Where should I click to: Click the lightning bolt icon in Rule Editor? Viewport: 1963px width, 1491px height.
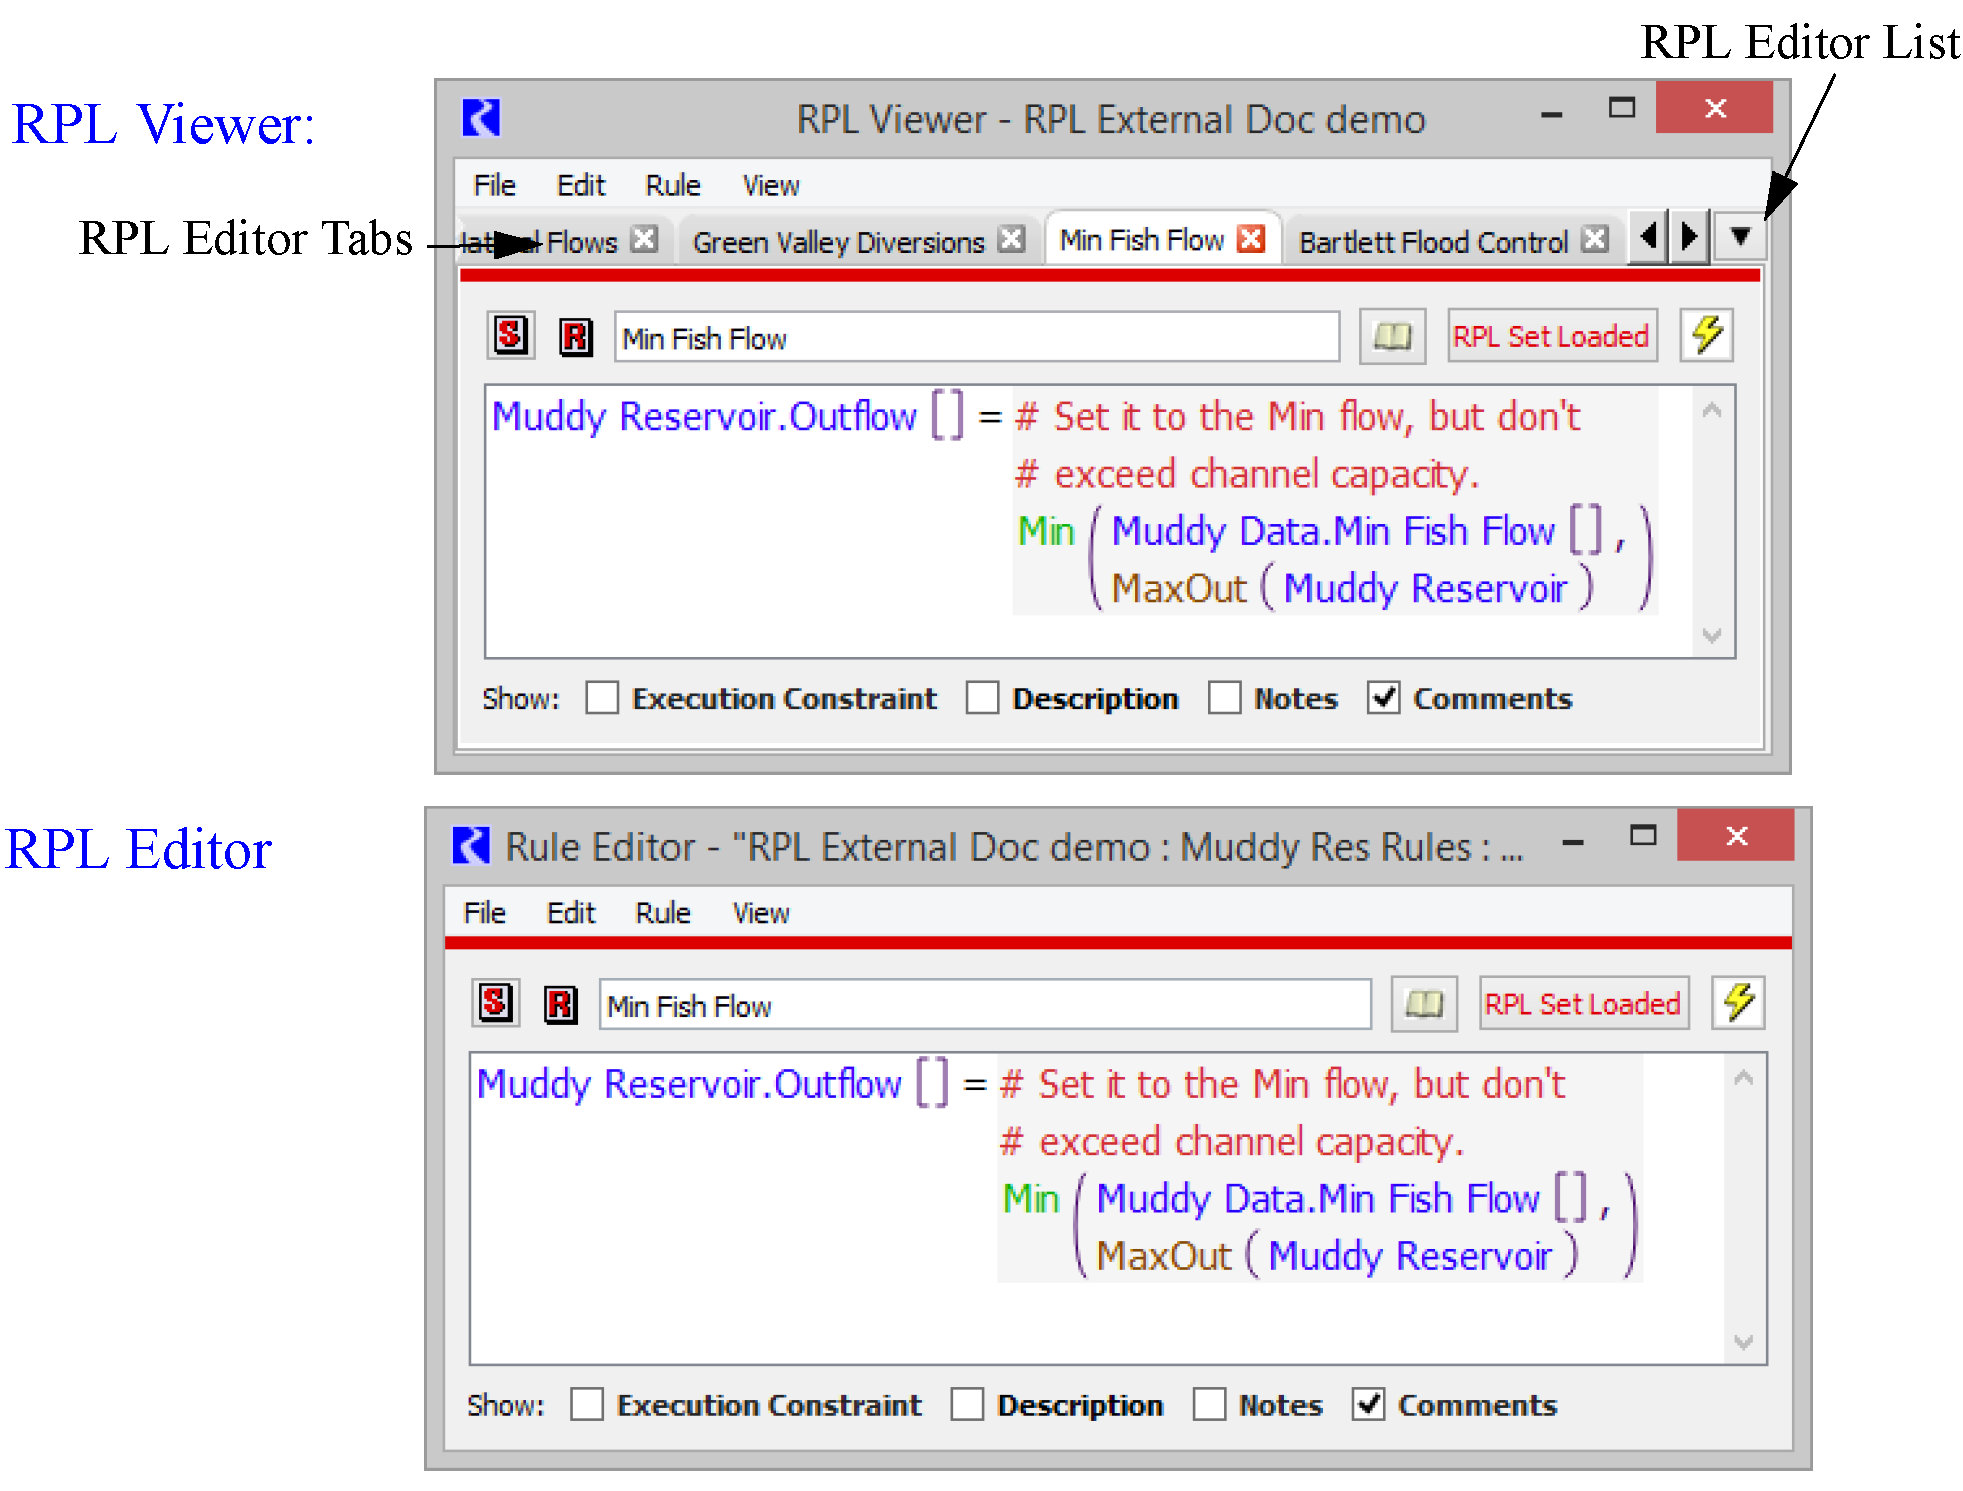[x=1738, y=1003]
